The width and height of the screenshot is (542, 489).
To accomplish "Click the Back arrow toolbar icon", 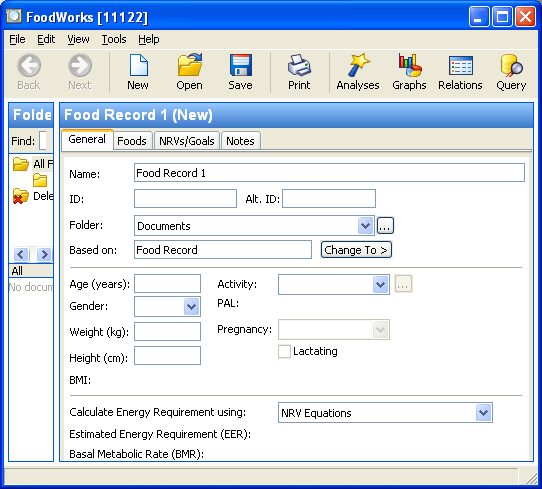I will point(29,65).
